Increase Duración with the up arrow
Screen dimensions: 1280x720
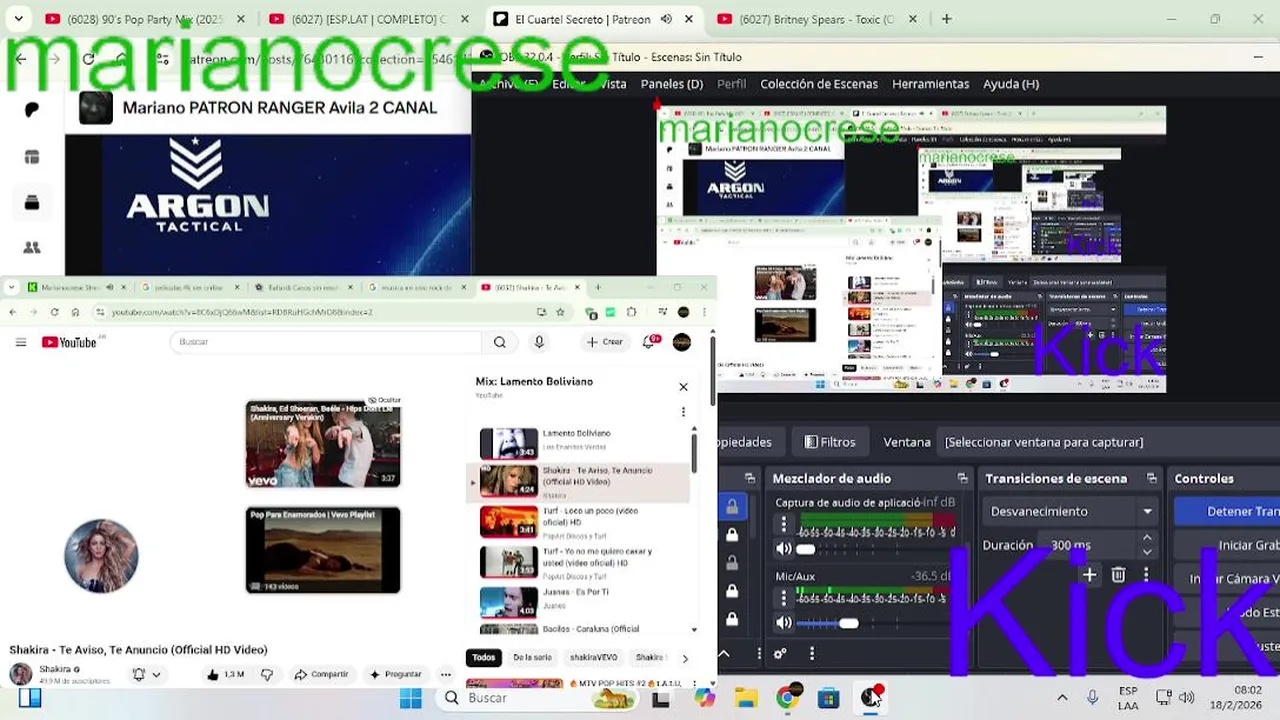[1147, 539]
